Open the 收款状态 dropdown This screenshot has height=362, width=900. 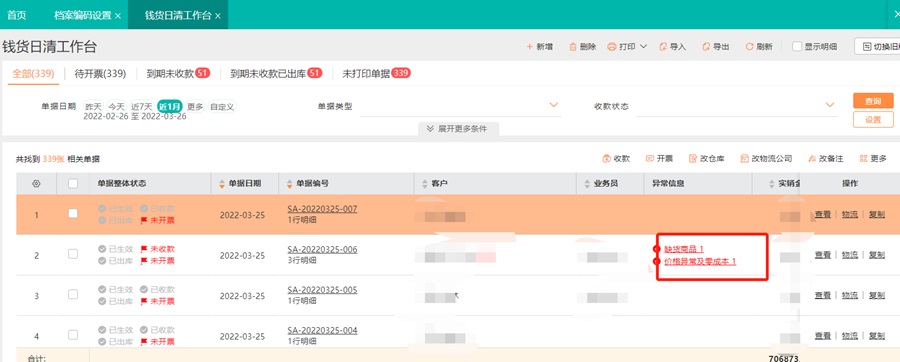(736, 106)
